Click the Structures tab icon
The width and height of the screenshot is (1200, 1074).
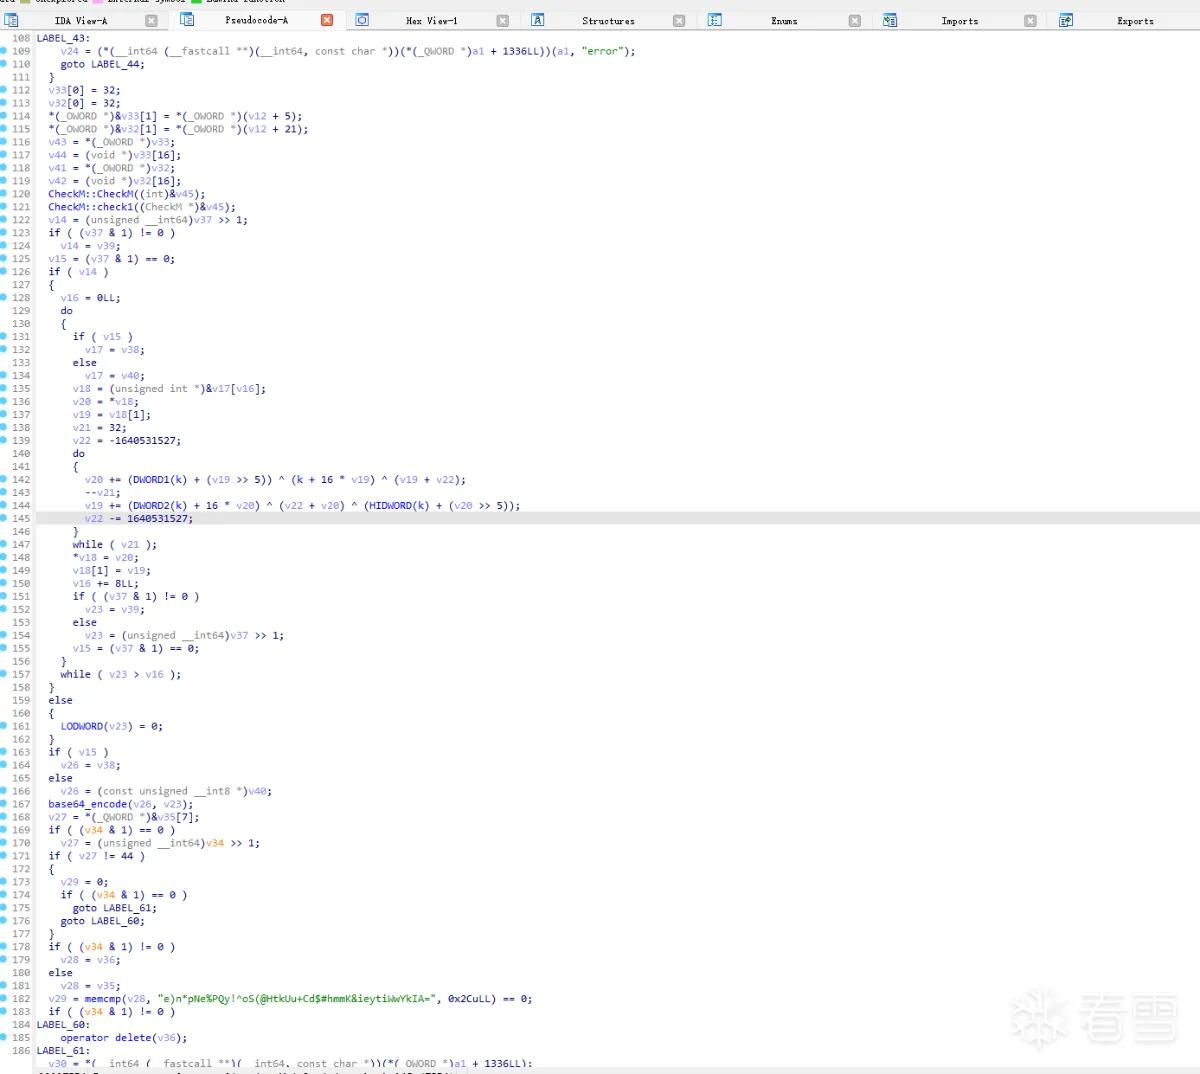click(x=538, y=20)
